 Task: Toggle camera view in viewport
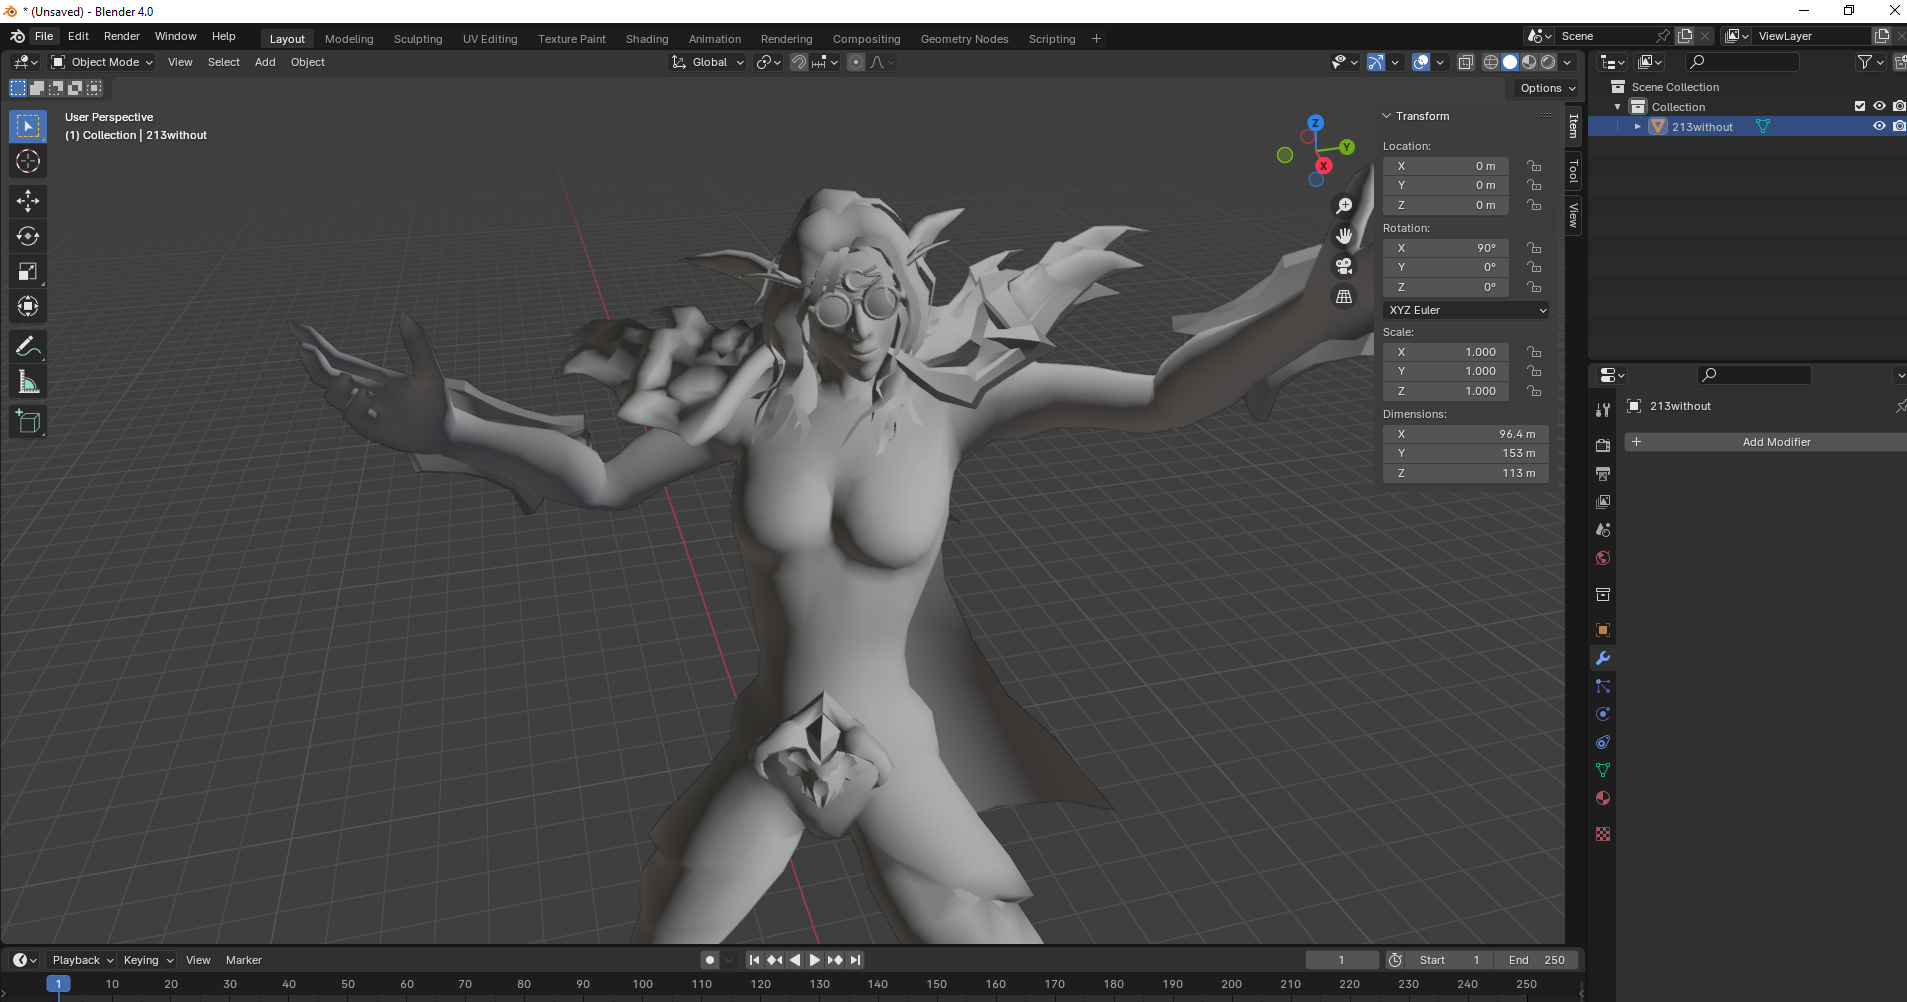point(1344,266)
